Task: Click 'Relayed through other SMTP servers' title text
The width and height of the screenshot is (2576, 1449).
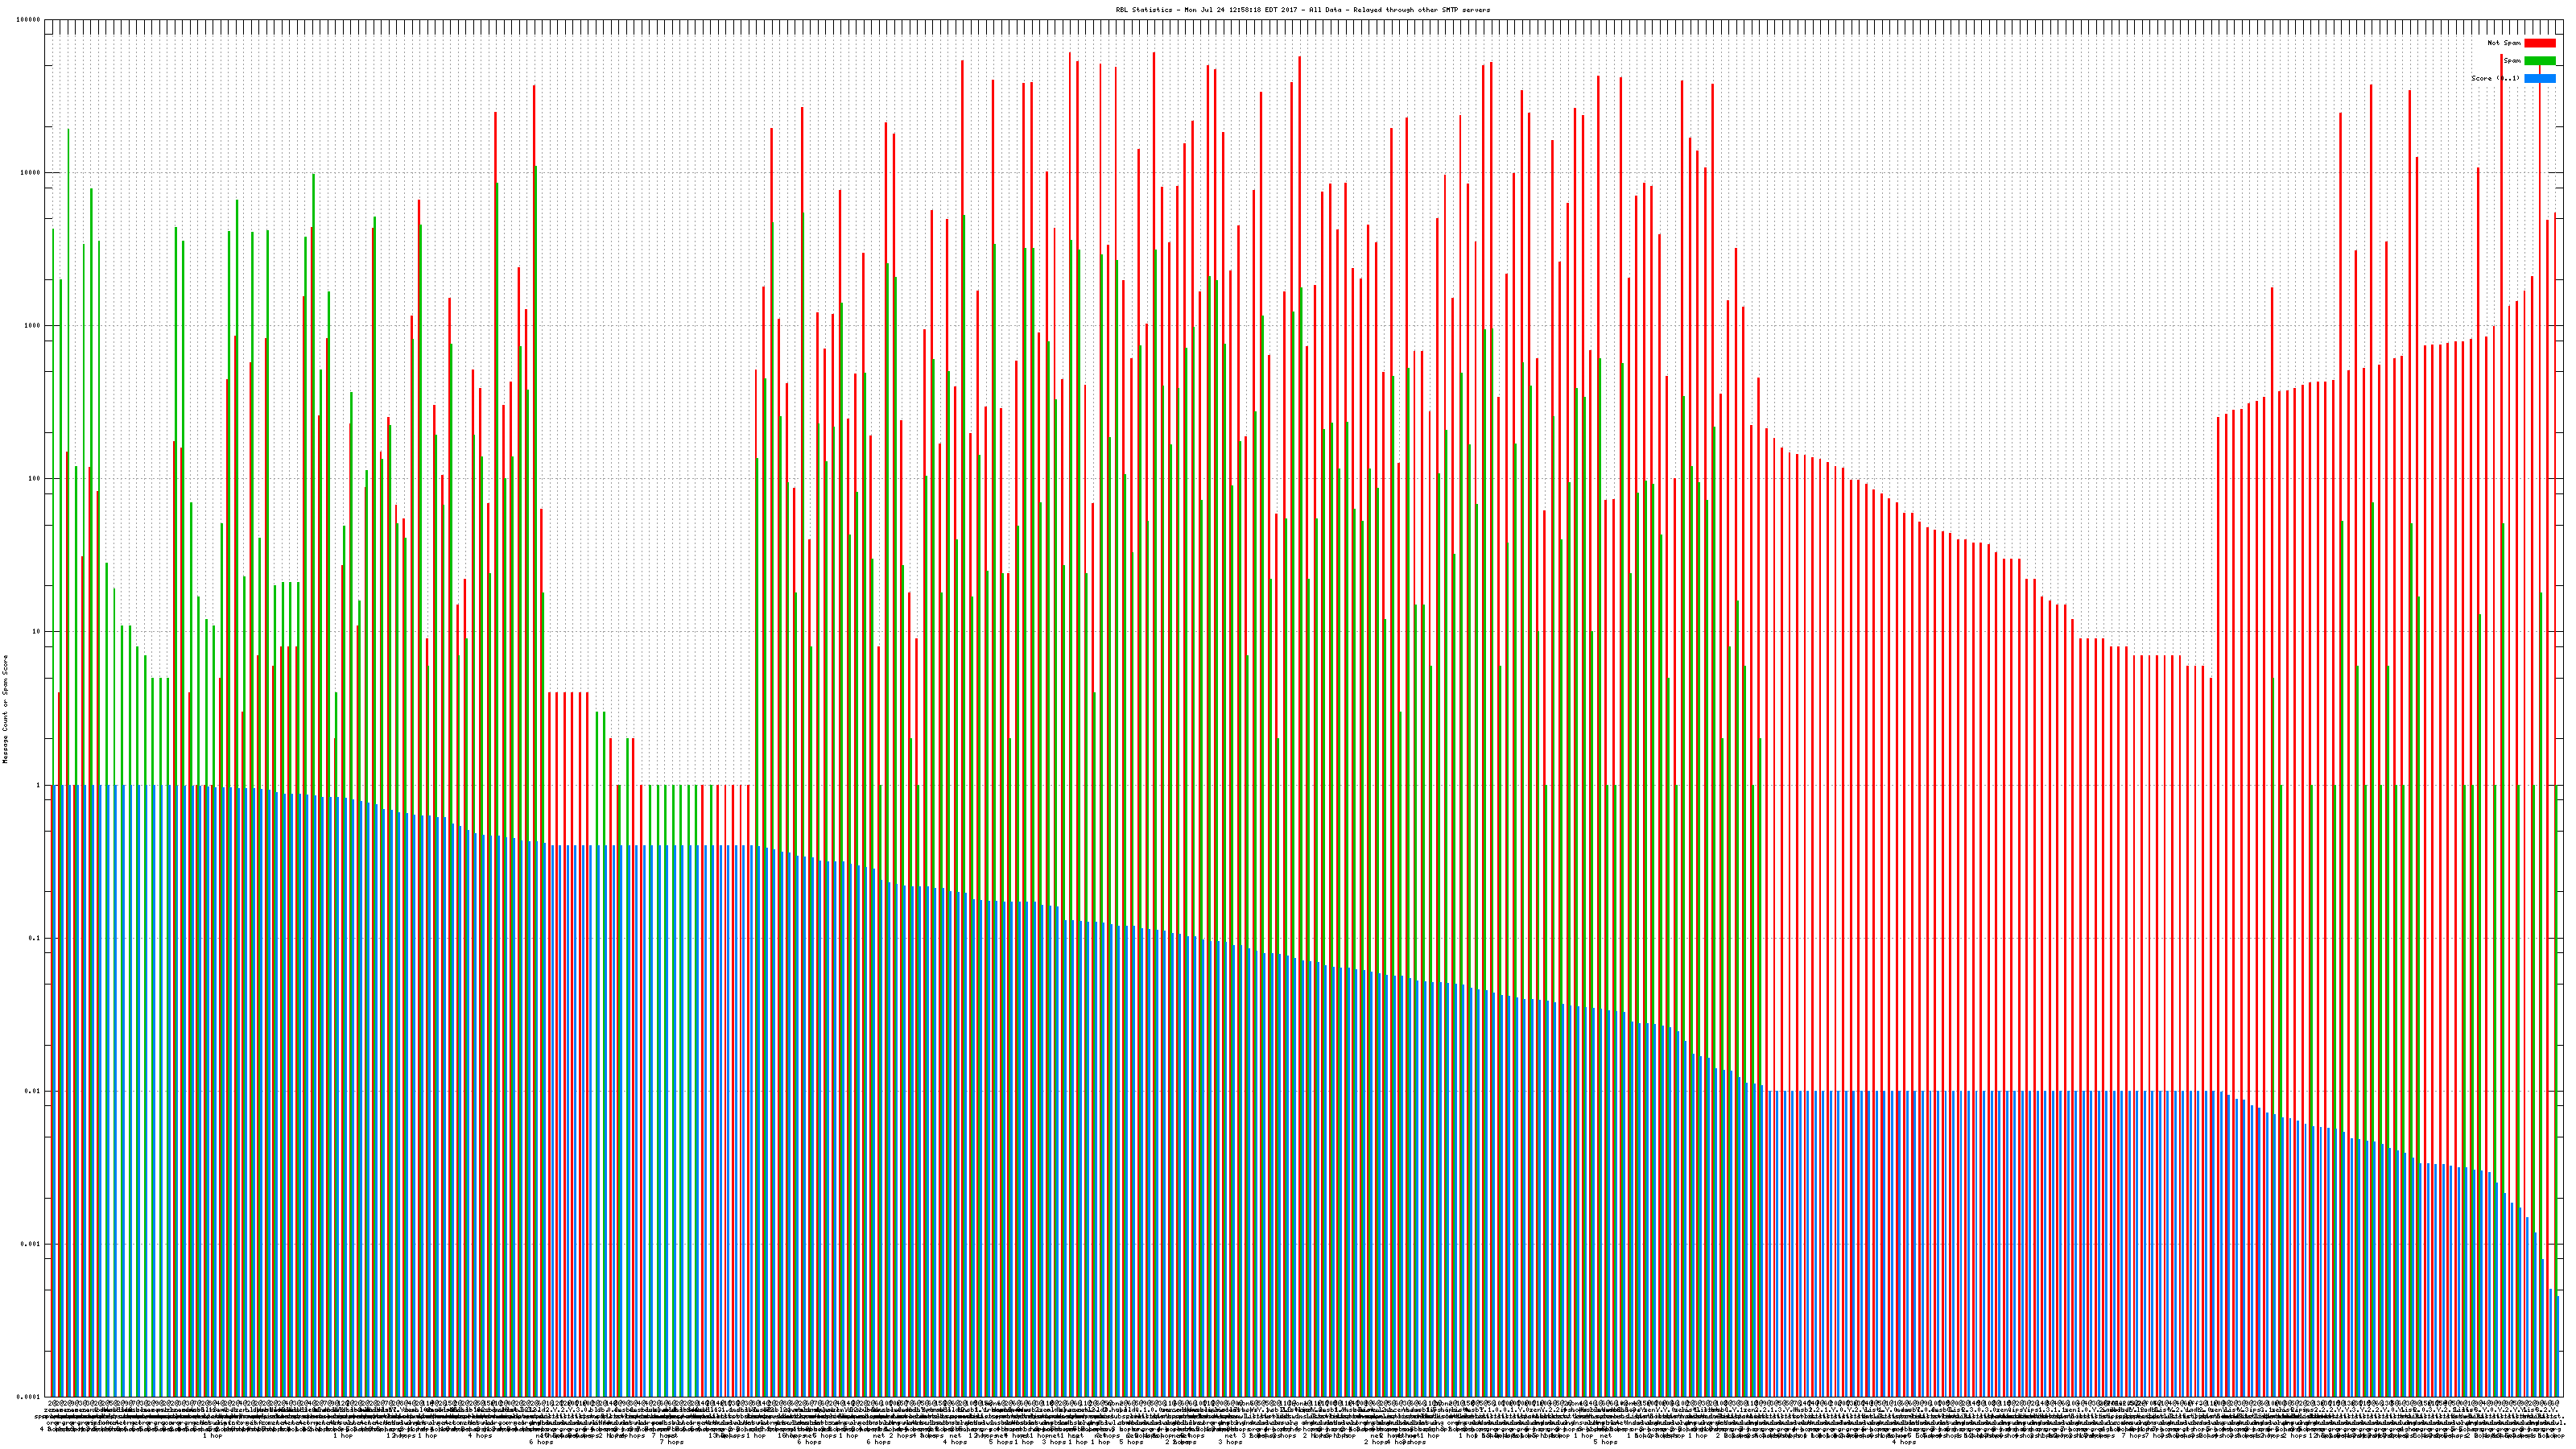Action: click(1422, 10)
